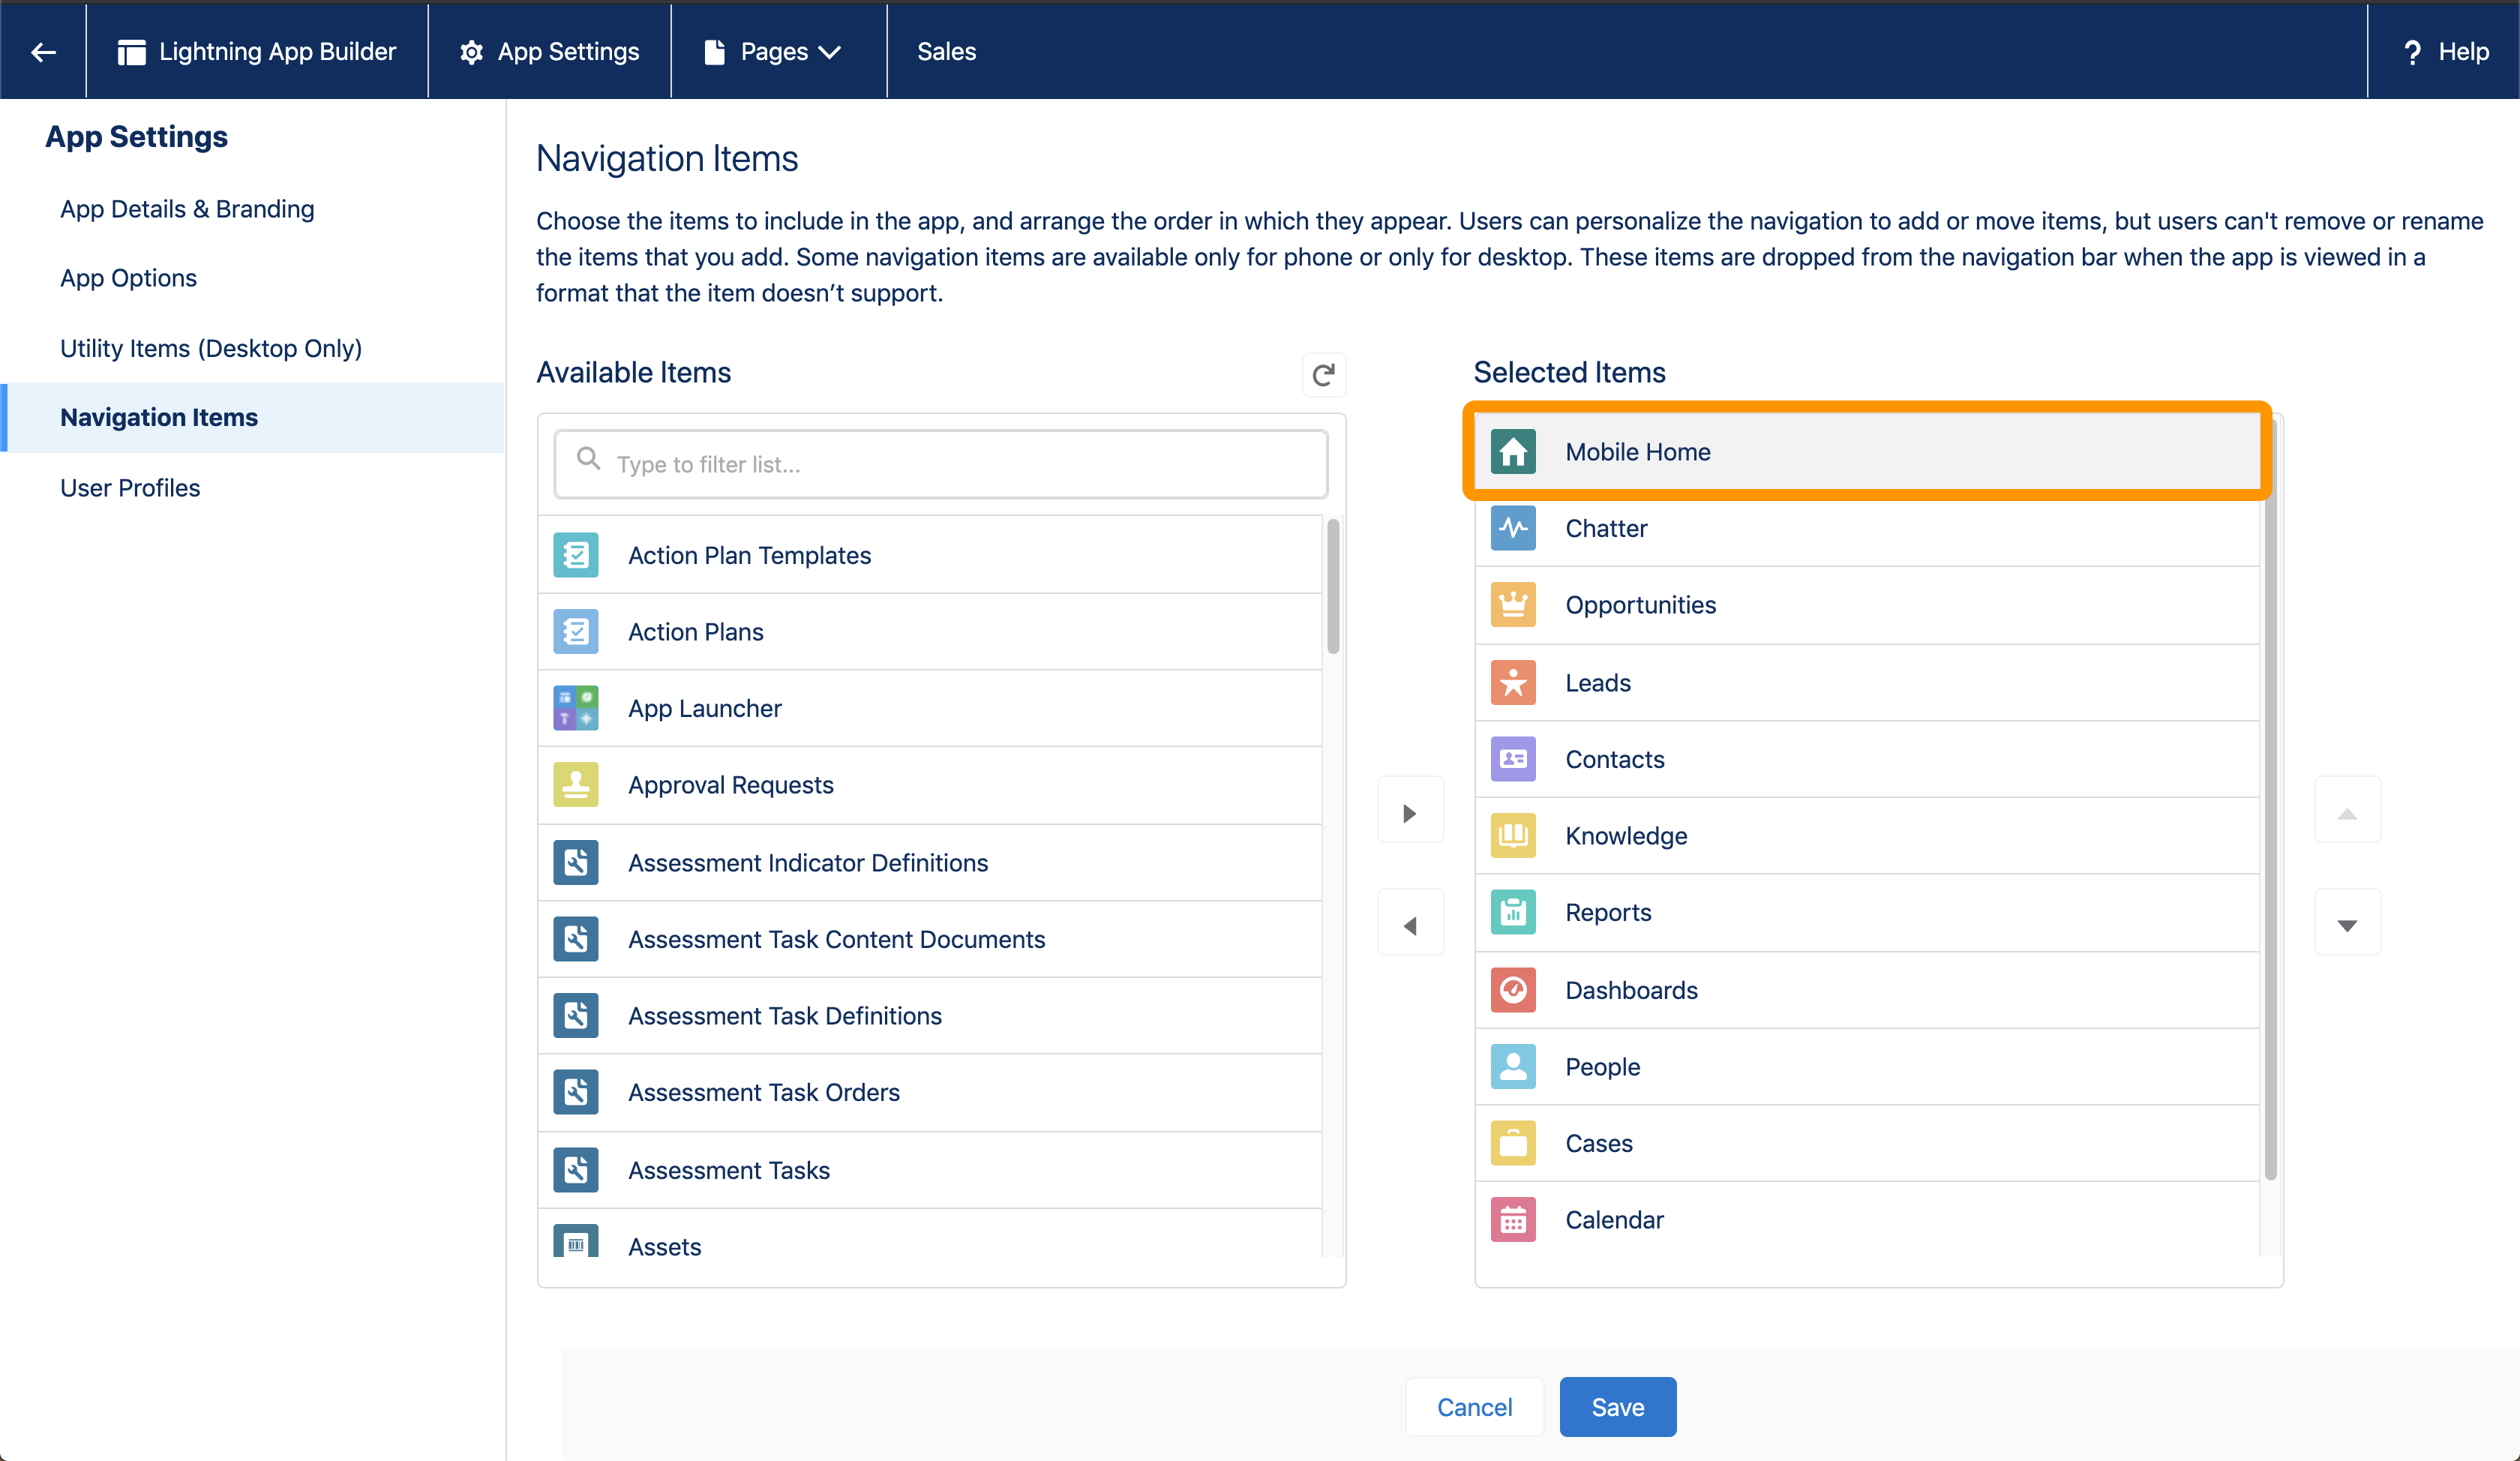2520x1461 pixels.
Task: Click the Approval Requests stamp icon
Action: (x=576, y=785)
